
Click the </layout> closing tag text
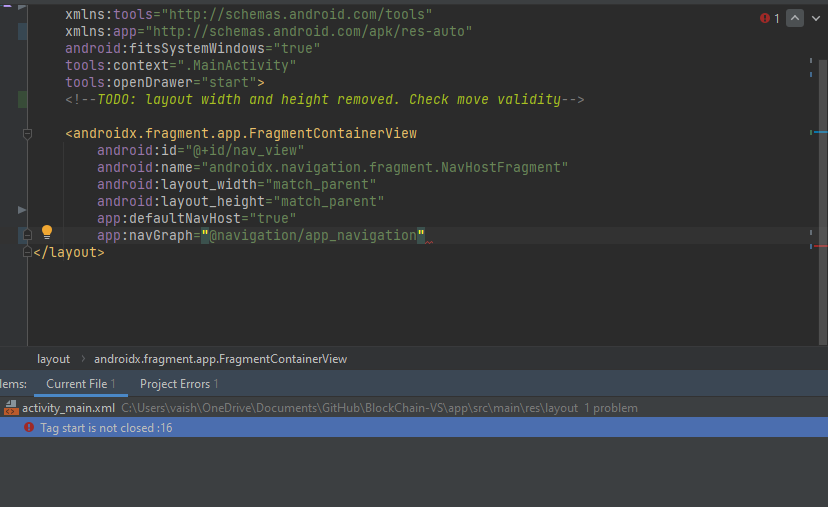(69, 252)
